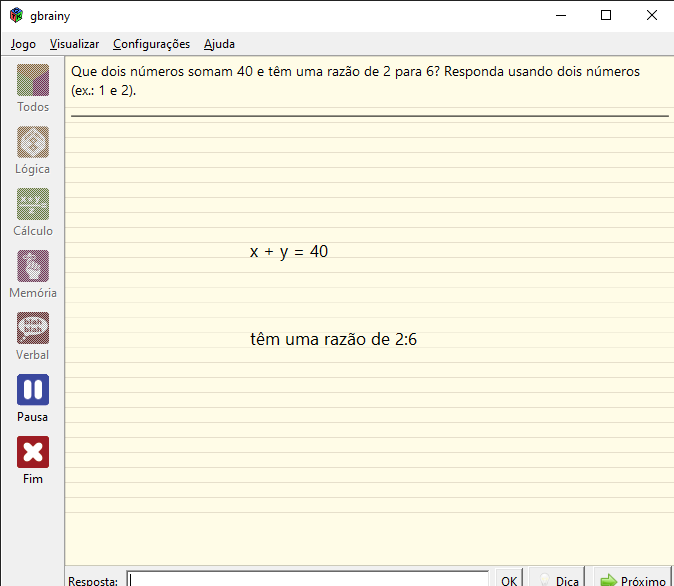This screenshot has height=586, width=674.
Task: Open the Memória trainer icon
Action: click(x=33, y=266)
